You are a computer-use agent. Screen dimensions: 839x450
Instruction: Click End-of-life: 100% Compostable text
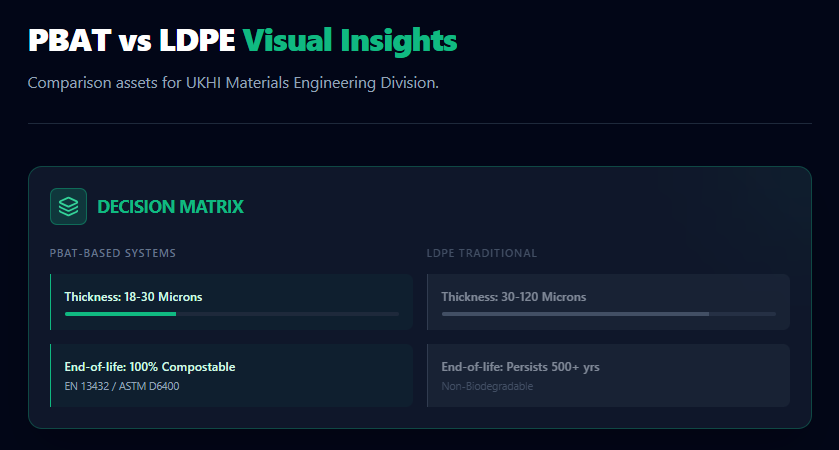[150, 367]
